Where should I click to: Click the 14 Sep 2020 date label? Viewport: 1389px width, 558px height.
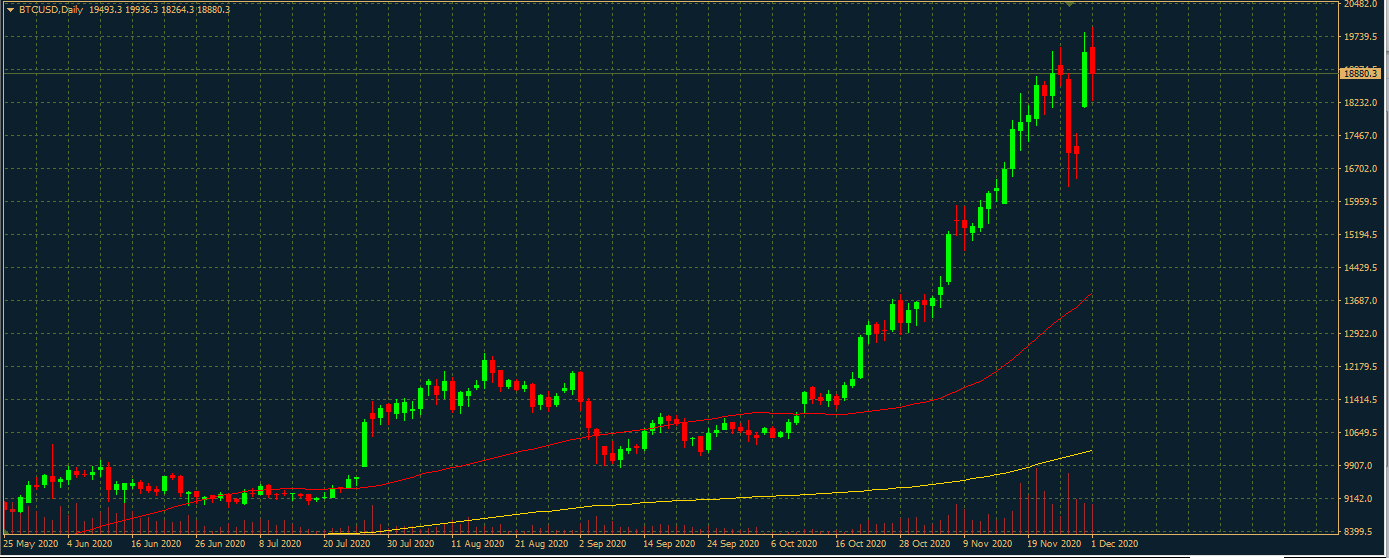point(669,545)
